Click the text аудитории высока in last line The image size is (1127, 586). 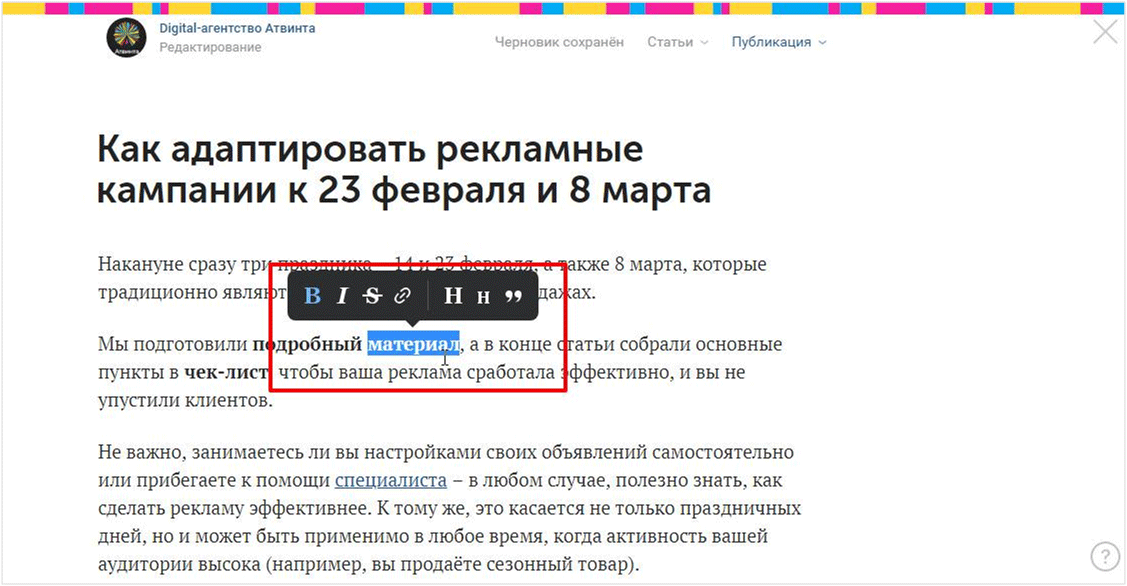click(179, 564)
